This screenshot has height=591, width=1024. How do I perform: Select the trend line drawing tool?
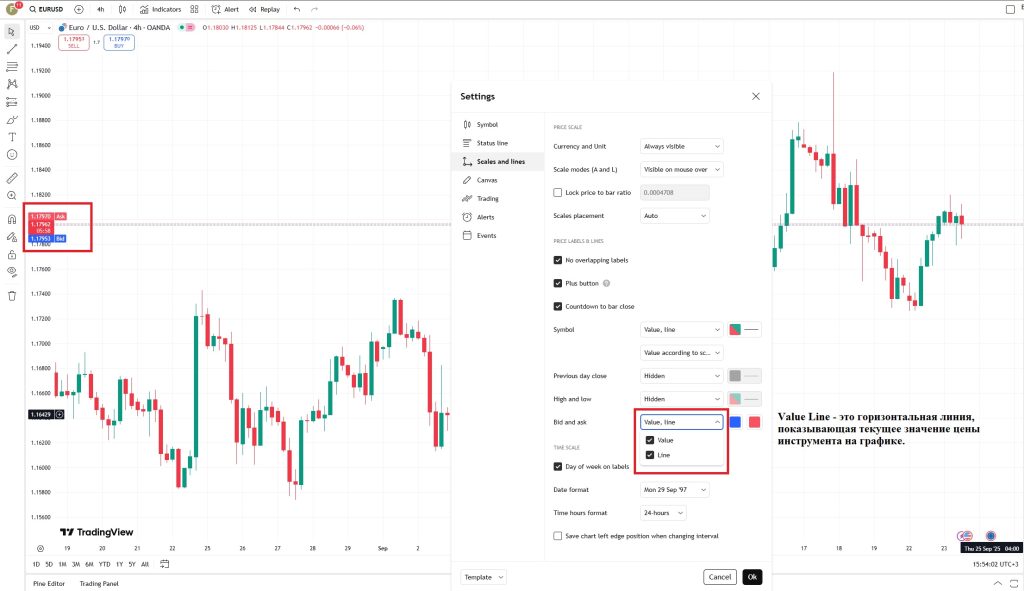coord(12,49)
